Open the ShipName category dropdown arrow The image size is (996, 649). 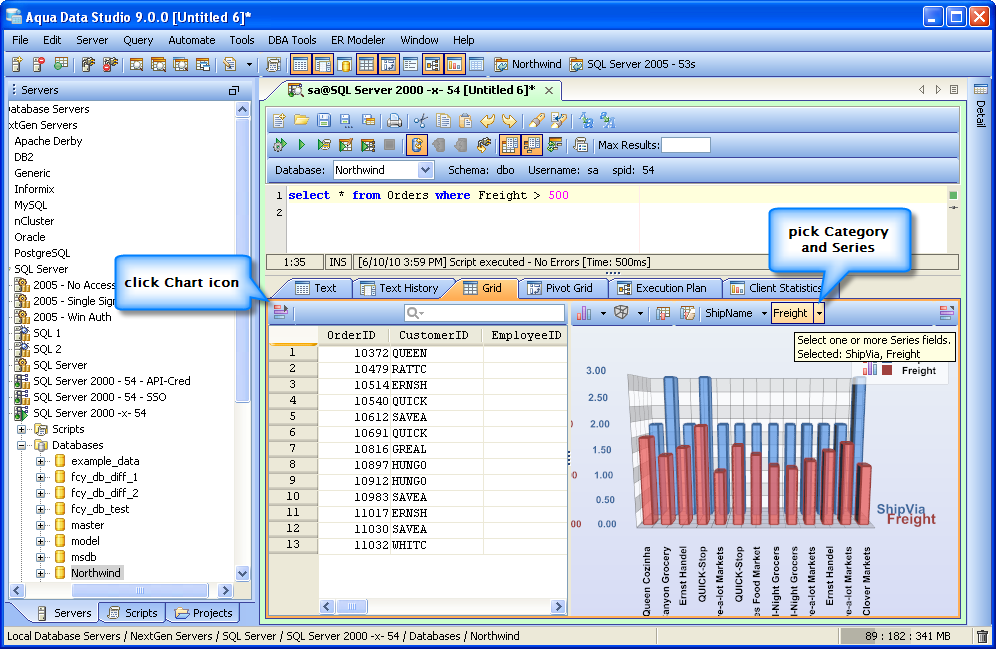764,313
